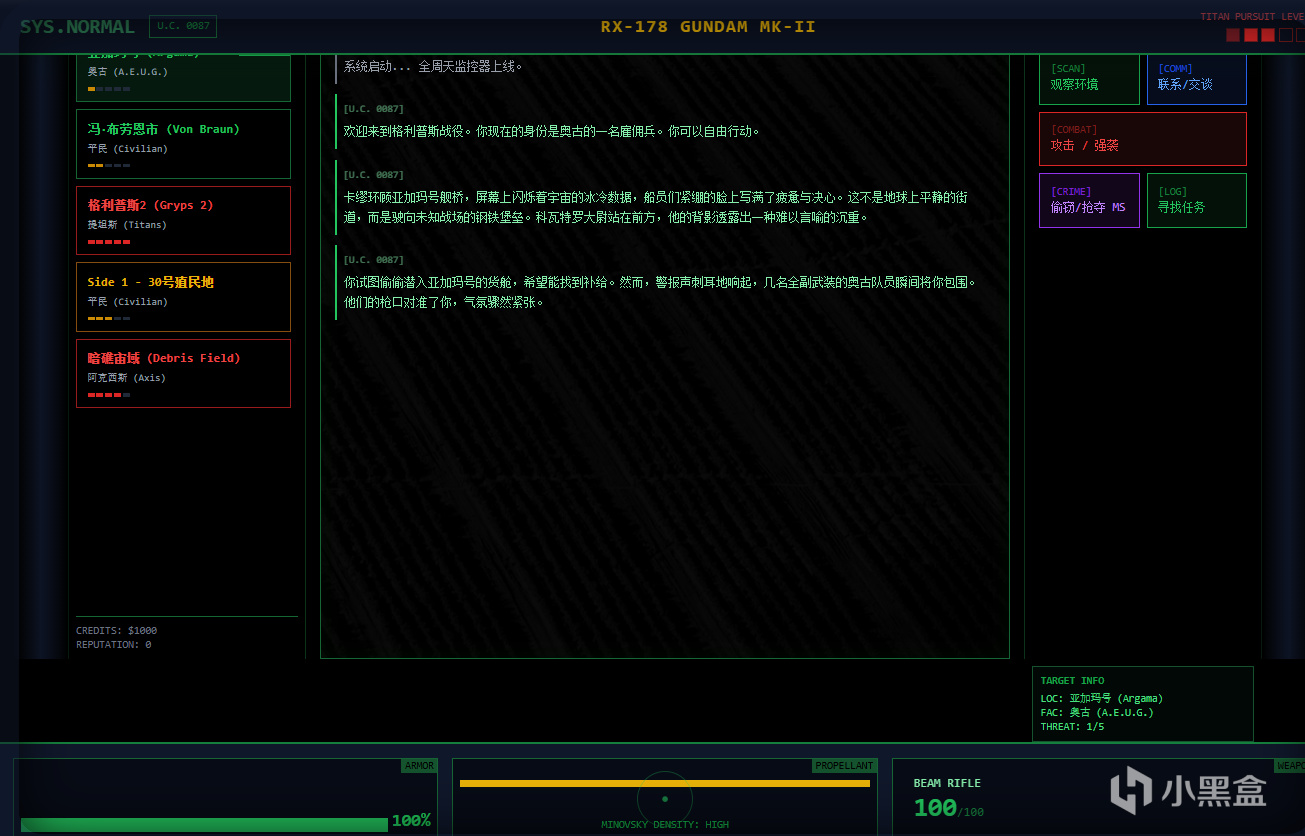Screen dimensions: 1305x836
Task: Click the FAC: 奥古 (A.E.U.G.) target line
Action: coord(1097,713)
